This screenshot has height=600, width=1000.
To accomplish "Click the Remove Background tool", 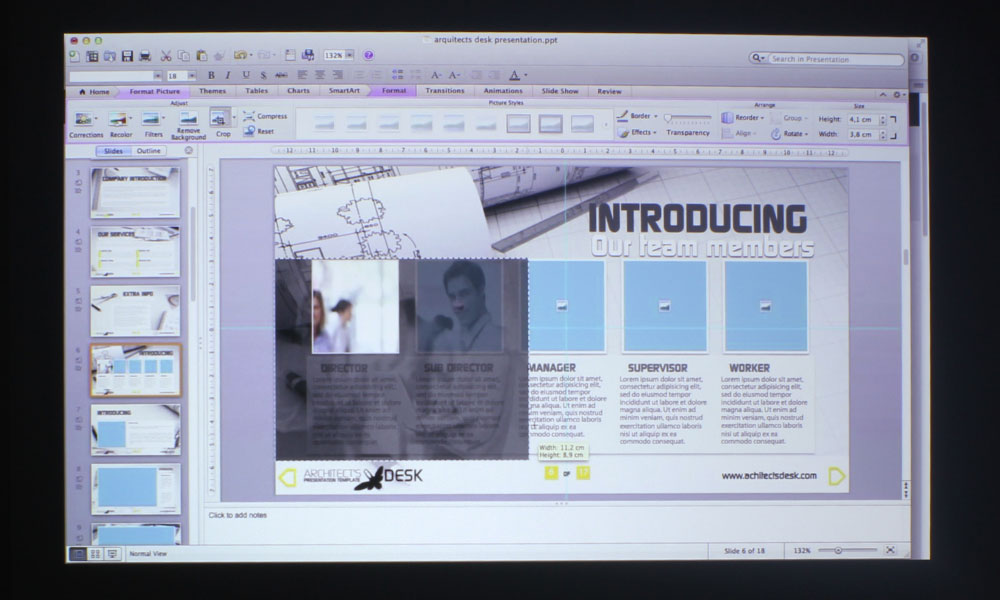I will coord(188,123).
